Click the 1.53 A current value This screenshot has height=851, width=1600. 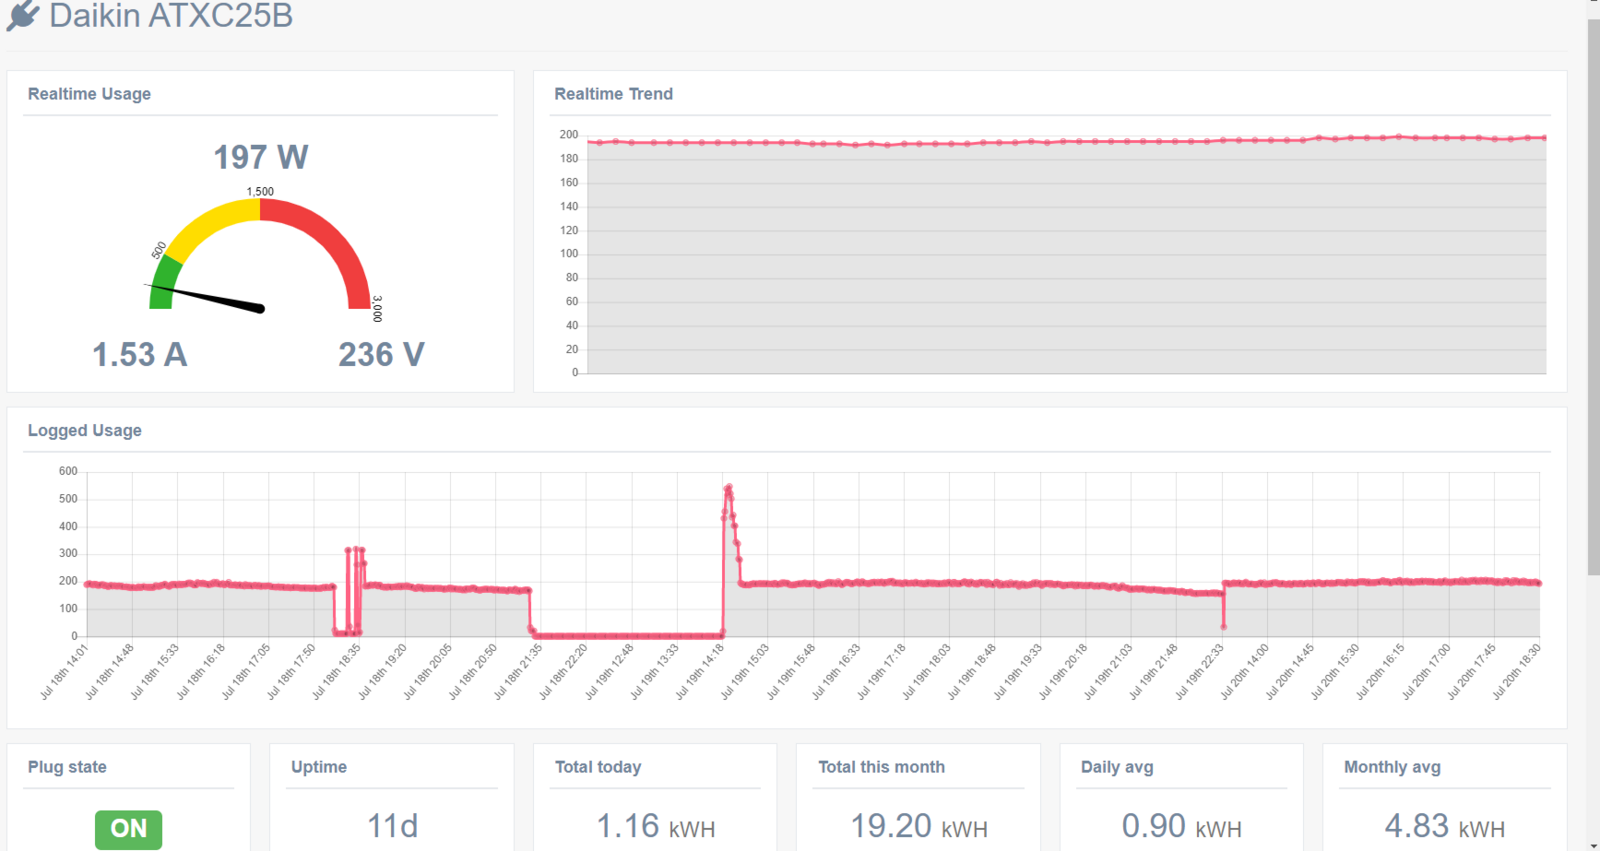(140, 354)
